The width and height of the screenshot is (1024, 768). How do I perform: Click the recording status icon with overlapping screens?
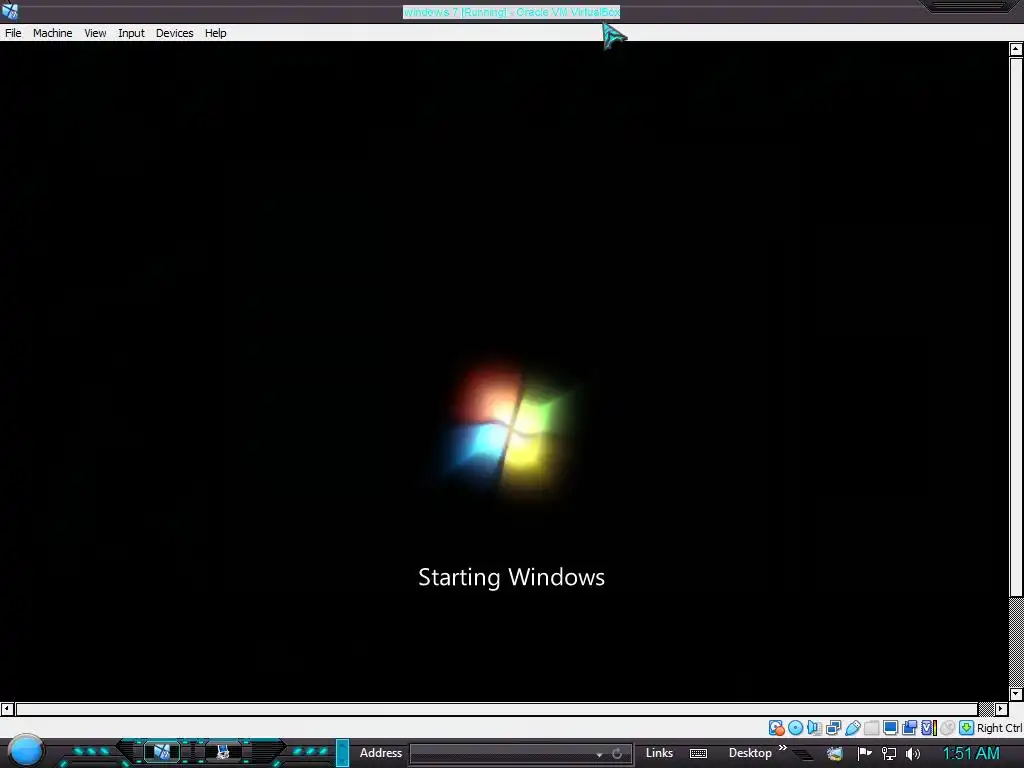[909, 728]
